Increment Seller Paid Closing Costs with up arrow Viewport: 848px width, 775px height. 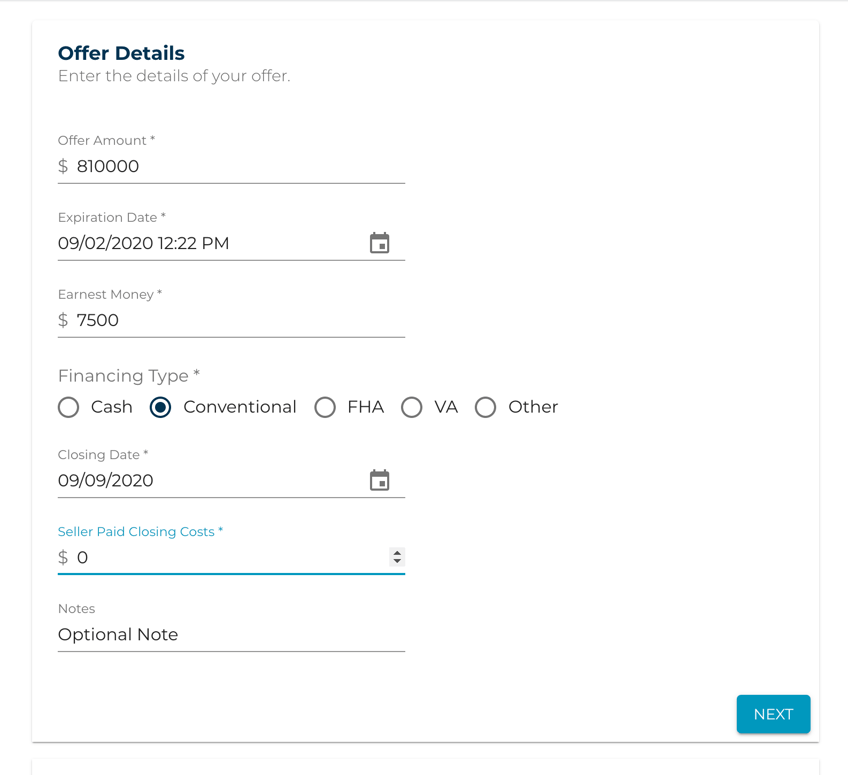pos(397,552)
